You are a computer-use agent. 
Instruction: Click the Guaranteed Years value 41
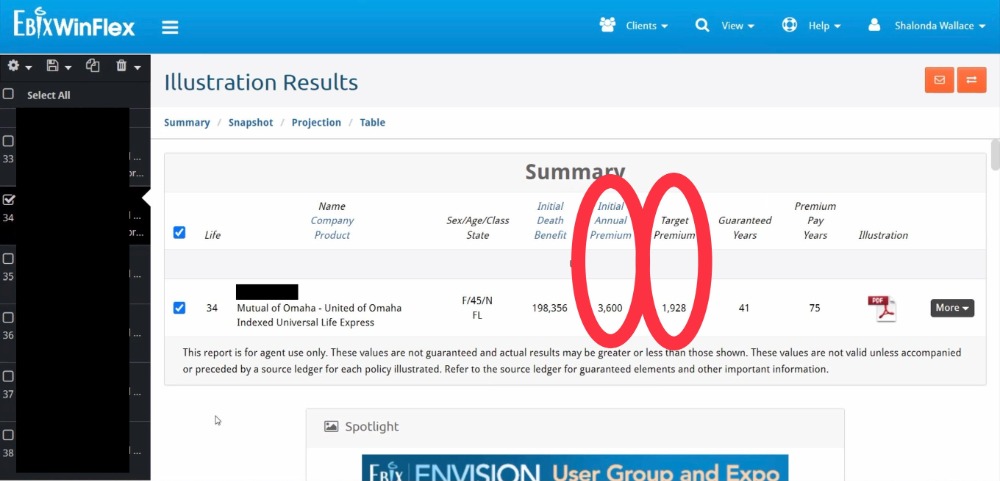(x=744, y=308)
